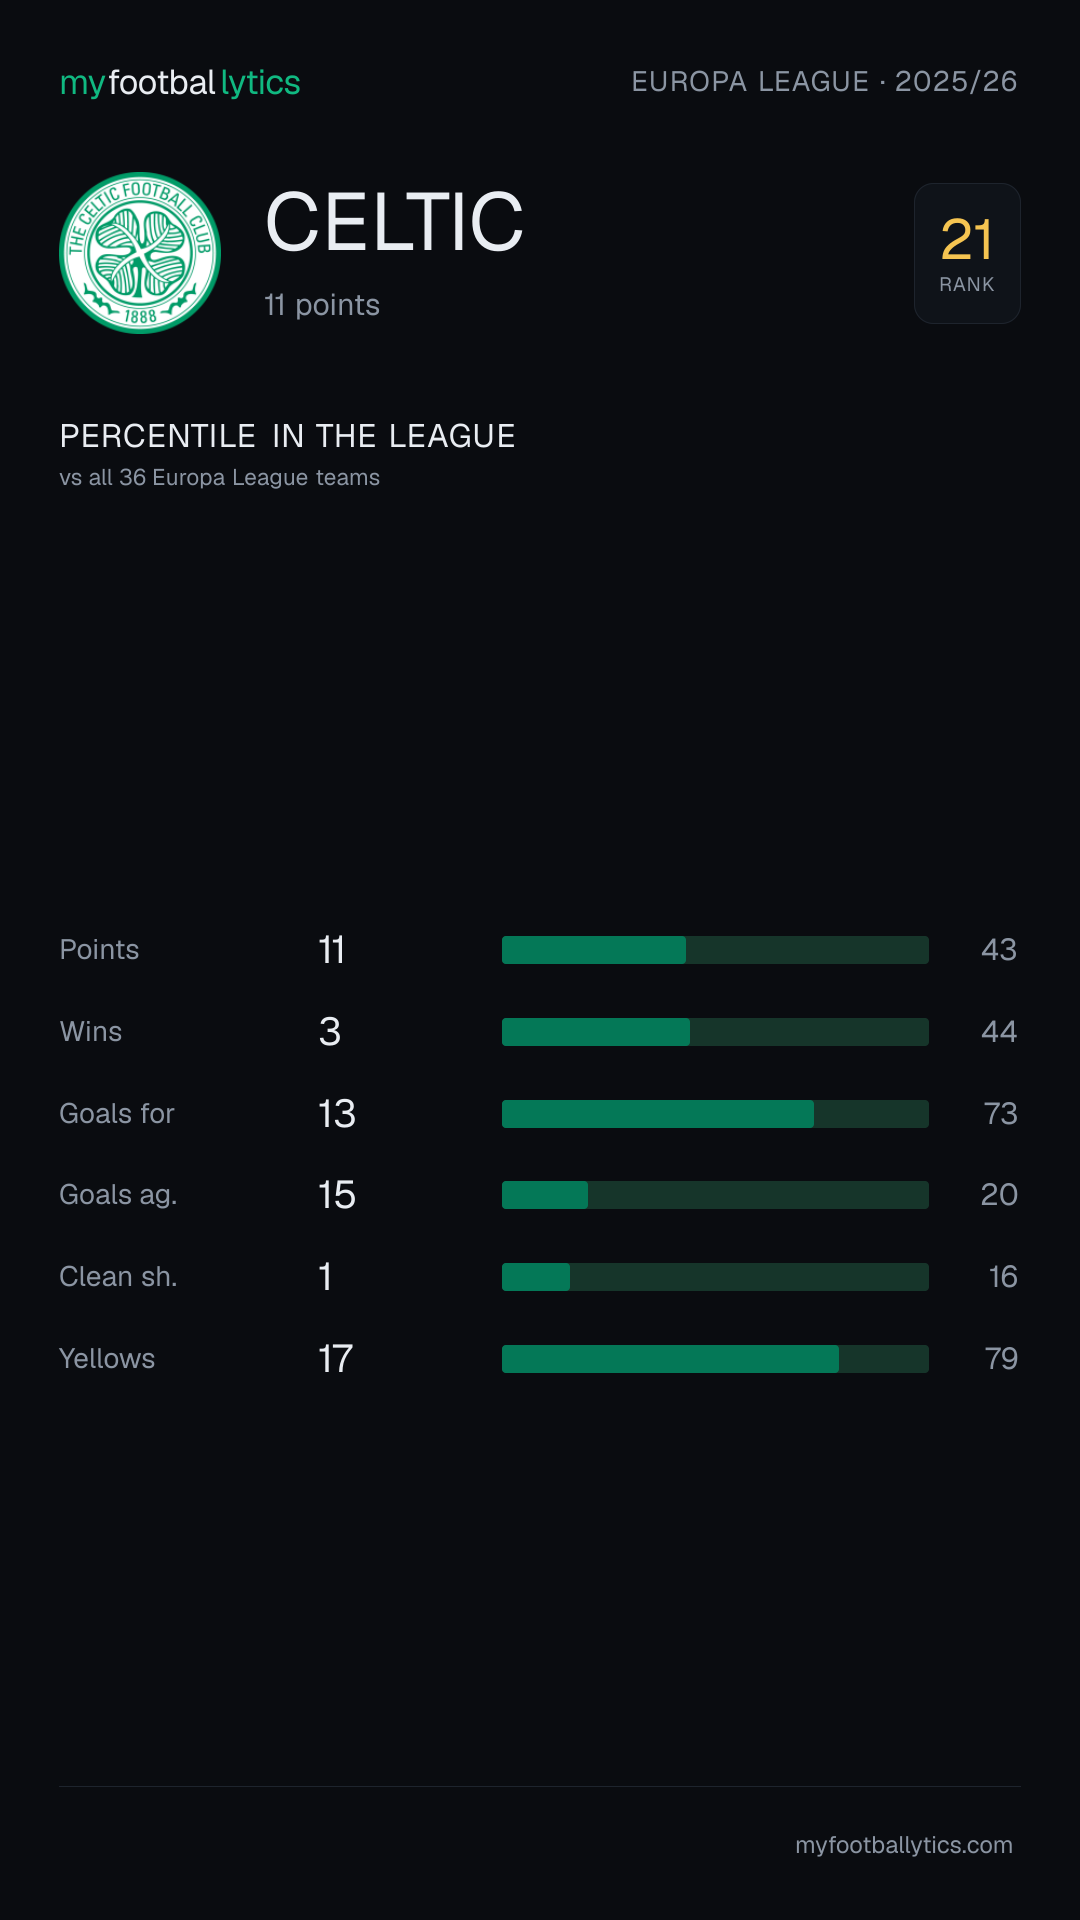Select the CELTIC team name heading
Image resolution: width=1080 pixels, height=1920 pixels.
(x=394, y=222)
